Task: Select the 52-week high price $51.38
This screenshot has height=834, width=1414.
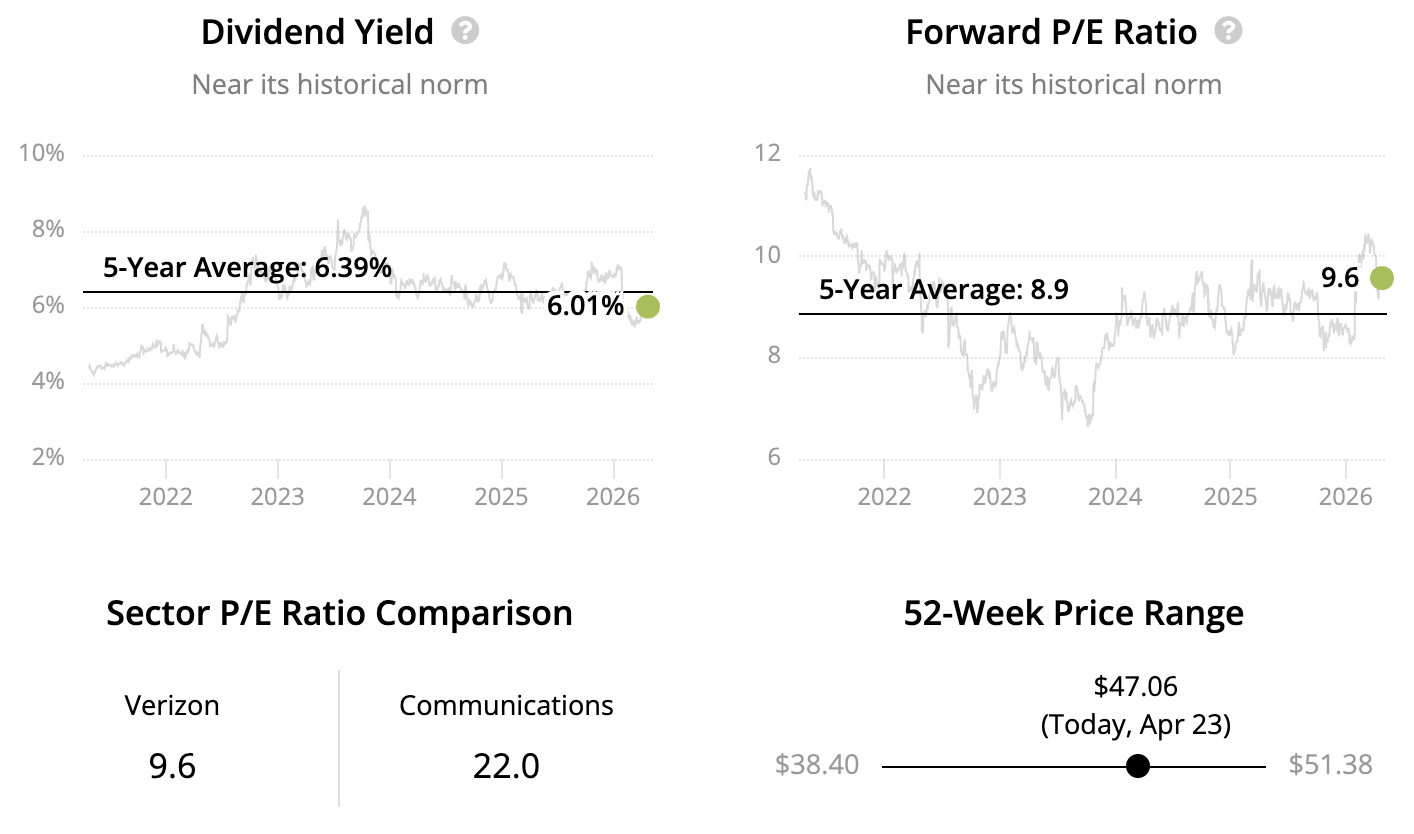Action: pyautogui.click(x=1330, y=766)
